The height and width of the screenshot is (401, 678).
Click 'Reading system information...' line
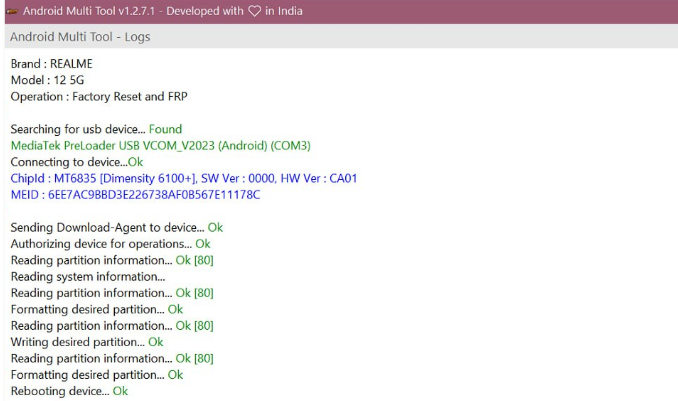(88, 277)
